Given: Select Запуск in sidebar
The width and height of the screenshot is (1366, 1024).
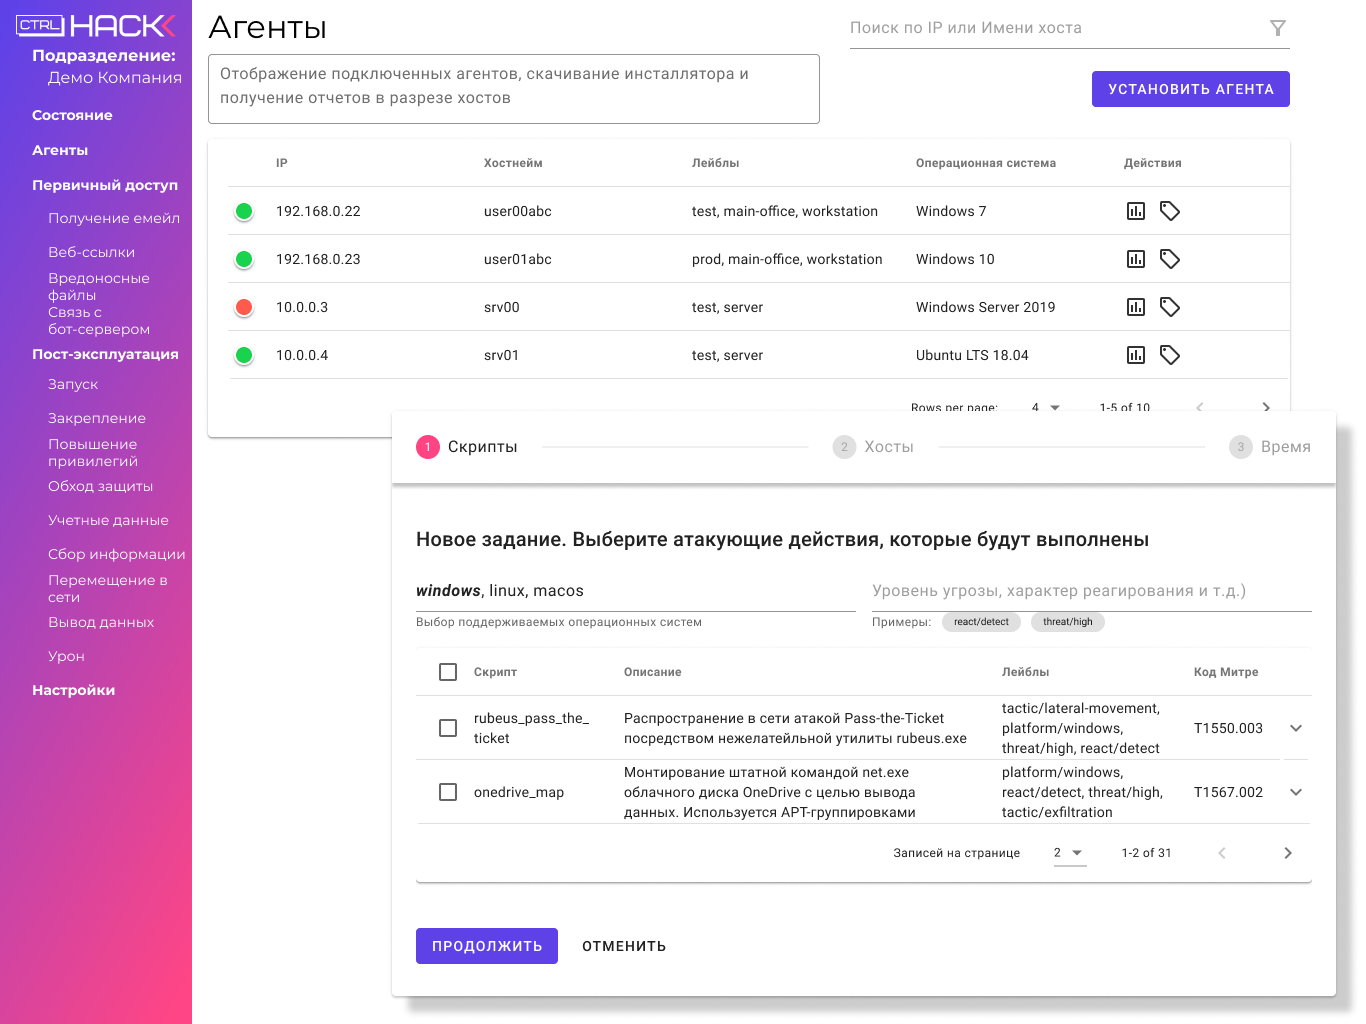Looking at the screenshot, I should pyautogui.click(x=73, y=384).
